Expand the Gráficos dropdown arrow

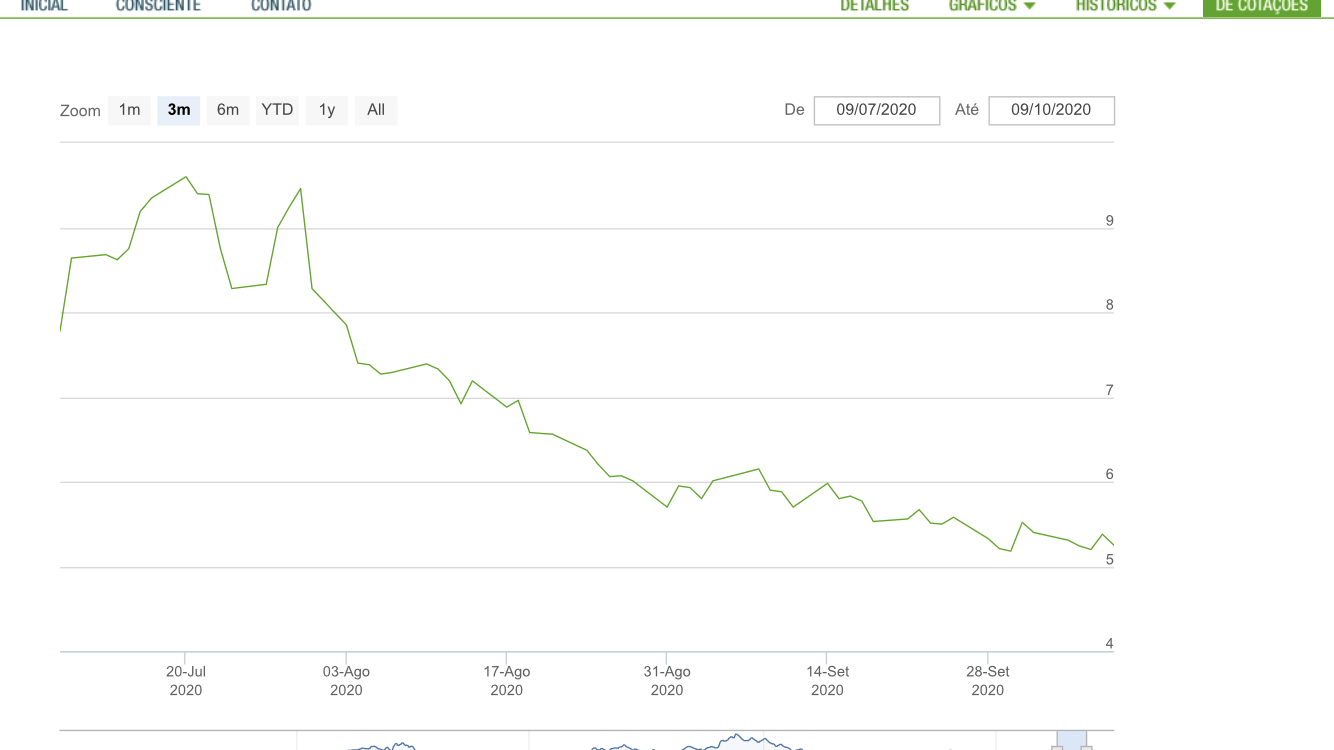coord(1030,7)
